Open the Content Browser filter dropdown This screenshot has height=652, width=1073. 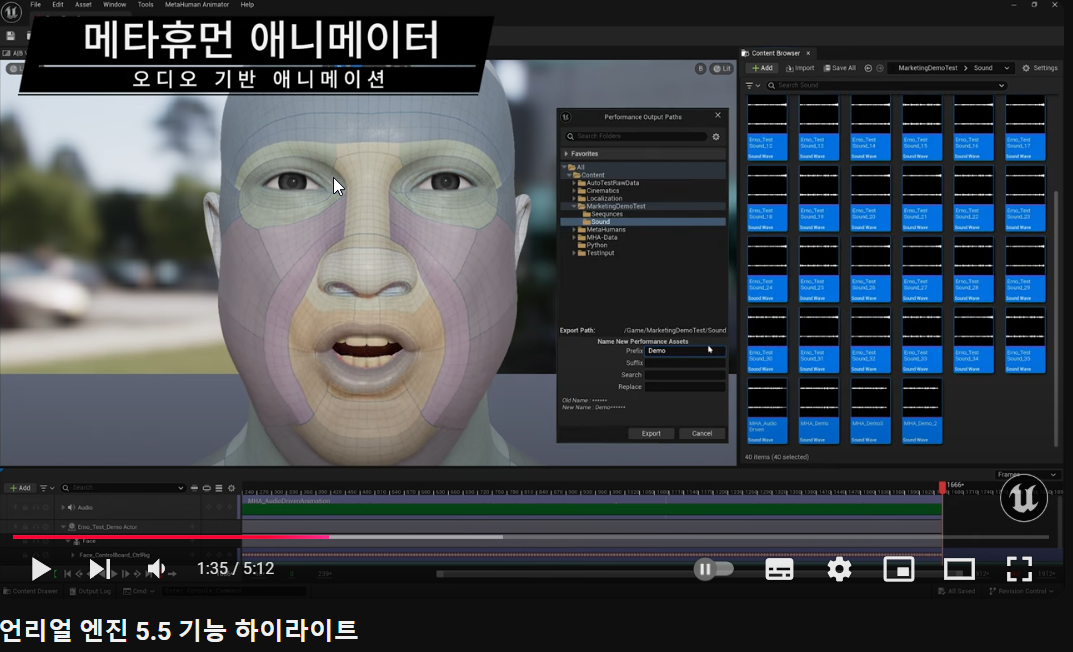(x=753, y=86)
